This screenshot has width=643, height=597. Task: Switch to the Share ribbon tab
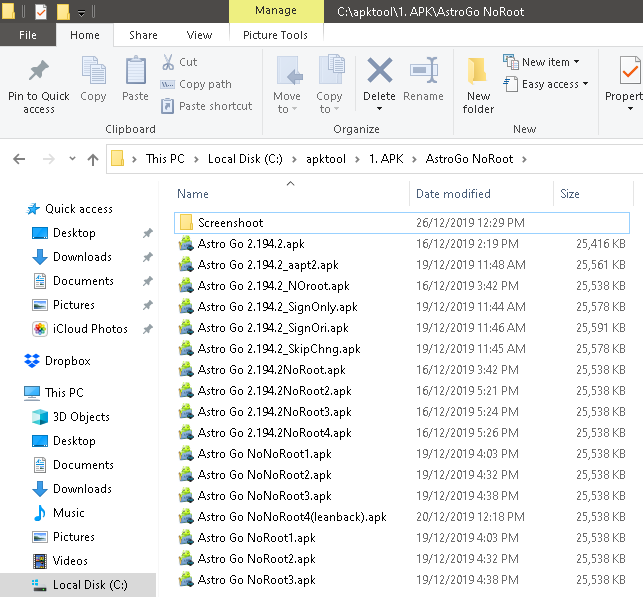point(143,35)
